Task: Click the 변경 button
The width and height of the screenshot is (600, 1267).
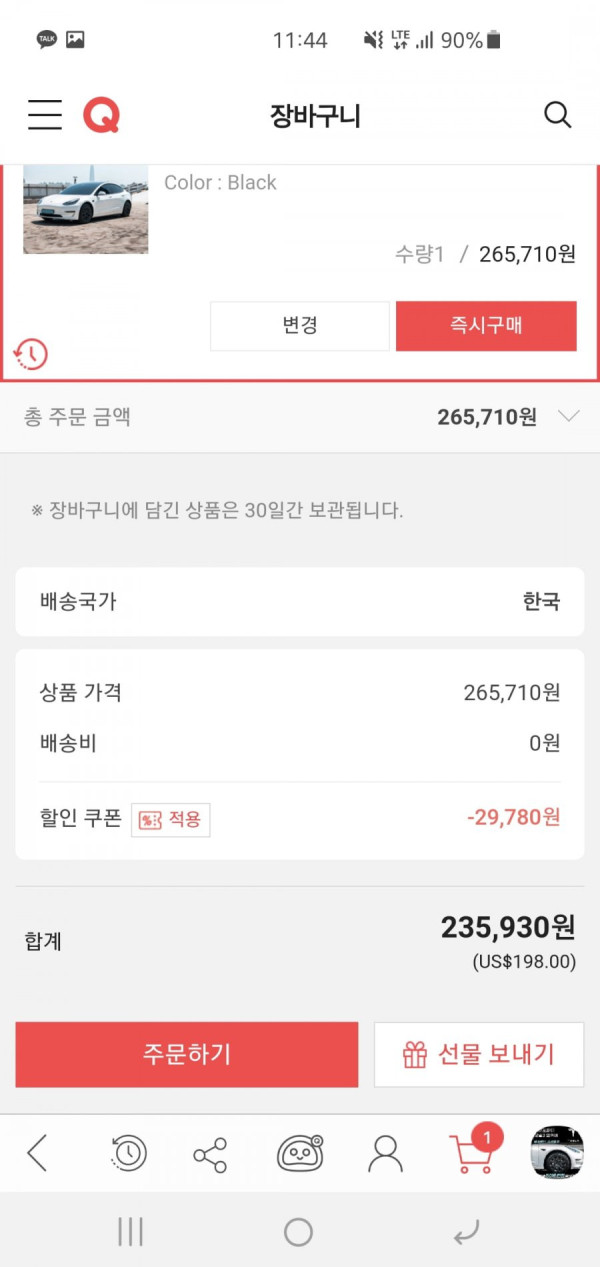Action: pos(300,326)
